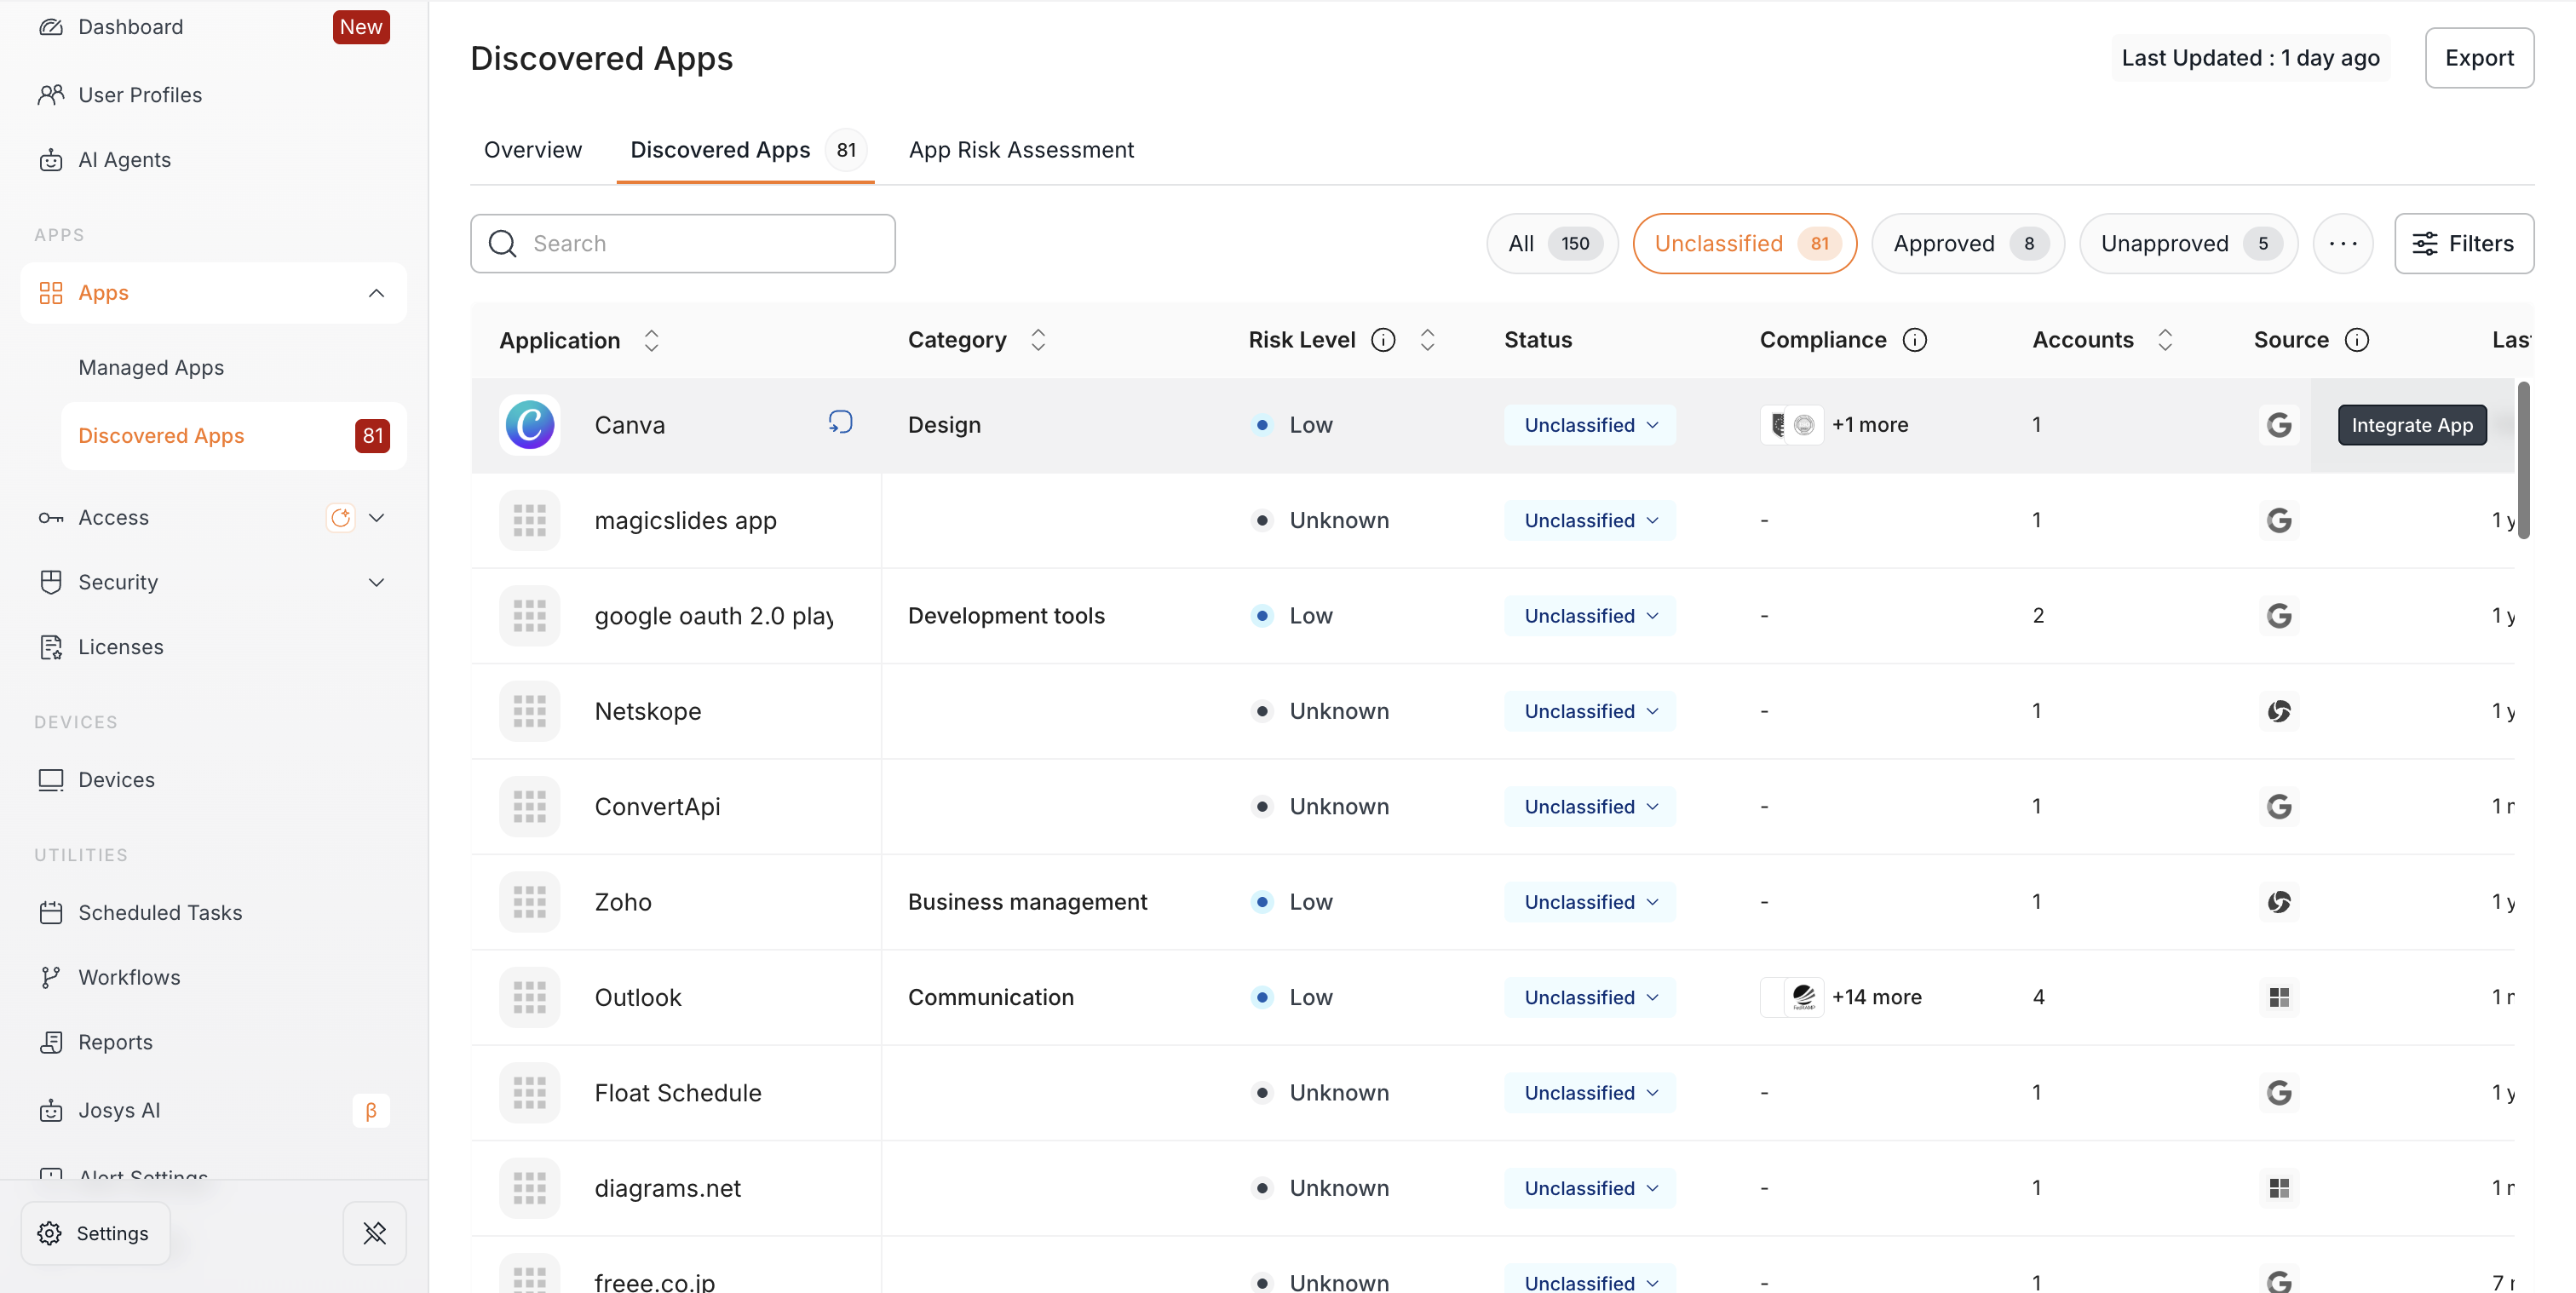
Task: Open more filter chips ellipsis
Action: (2343, 243)
